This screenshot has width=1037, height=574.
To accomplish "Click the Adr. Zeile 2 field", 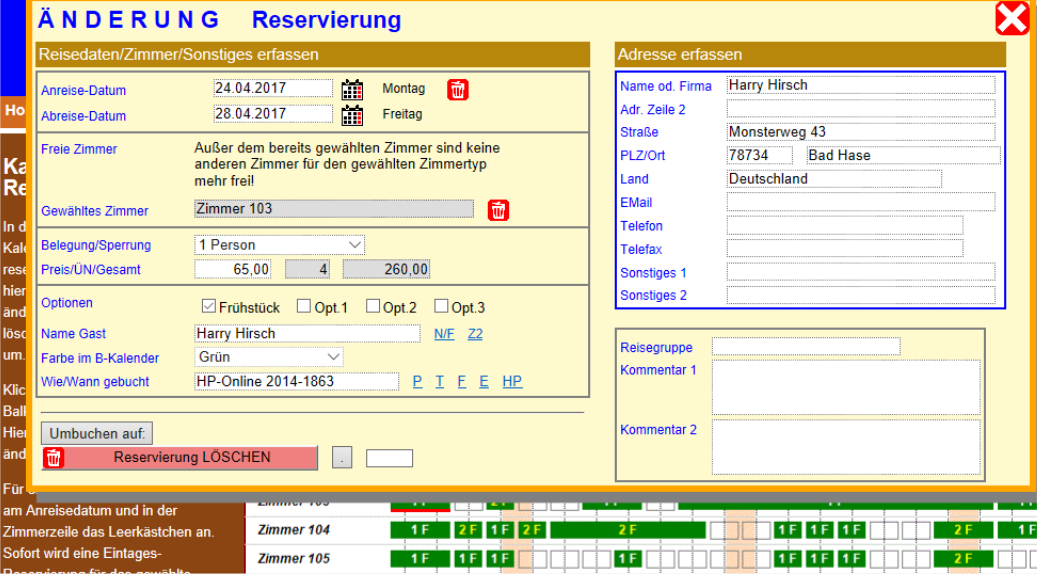I will pyautogui.click(x=861, y=108).
